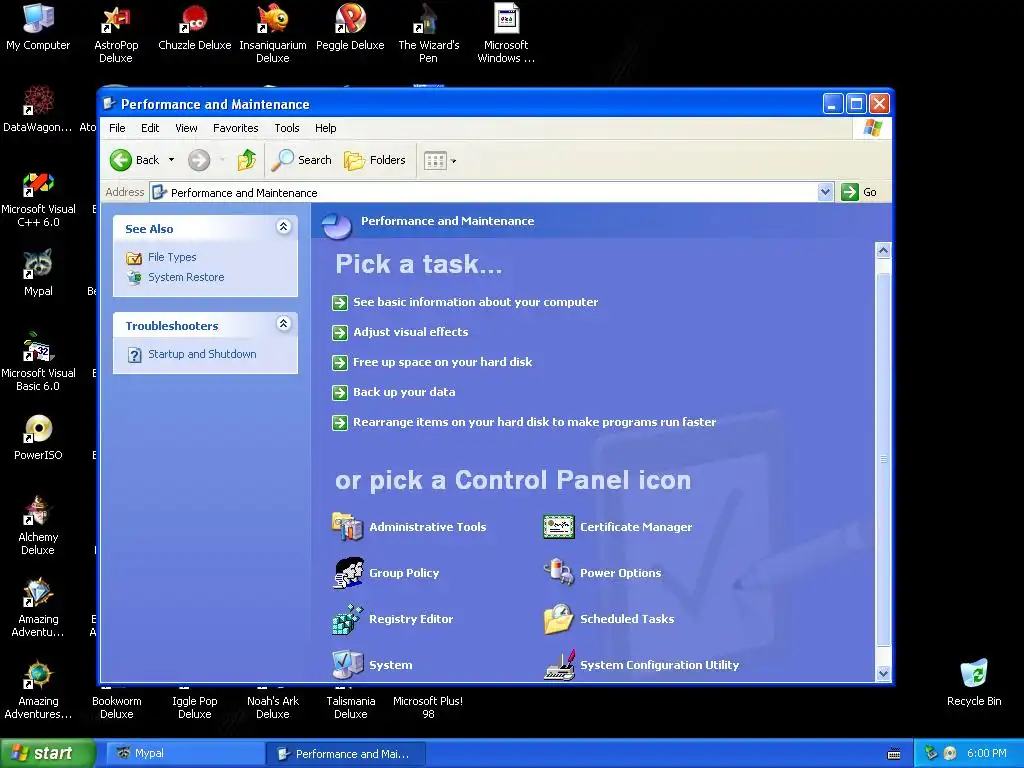Choose Free up space on your hard disk
This screenshot has width=1024, height=768.
(442, 362)
